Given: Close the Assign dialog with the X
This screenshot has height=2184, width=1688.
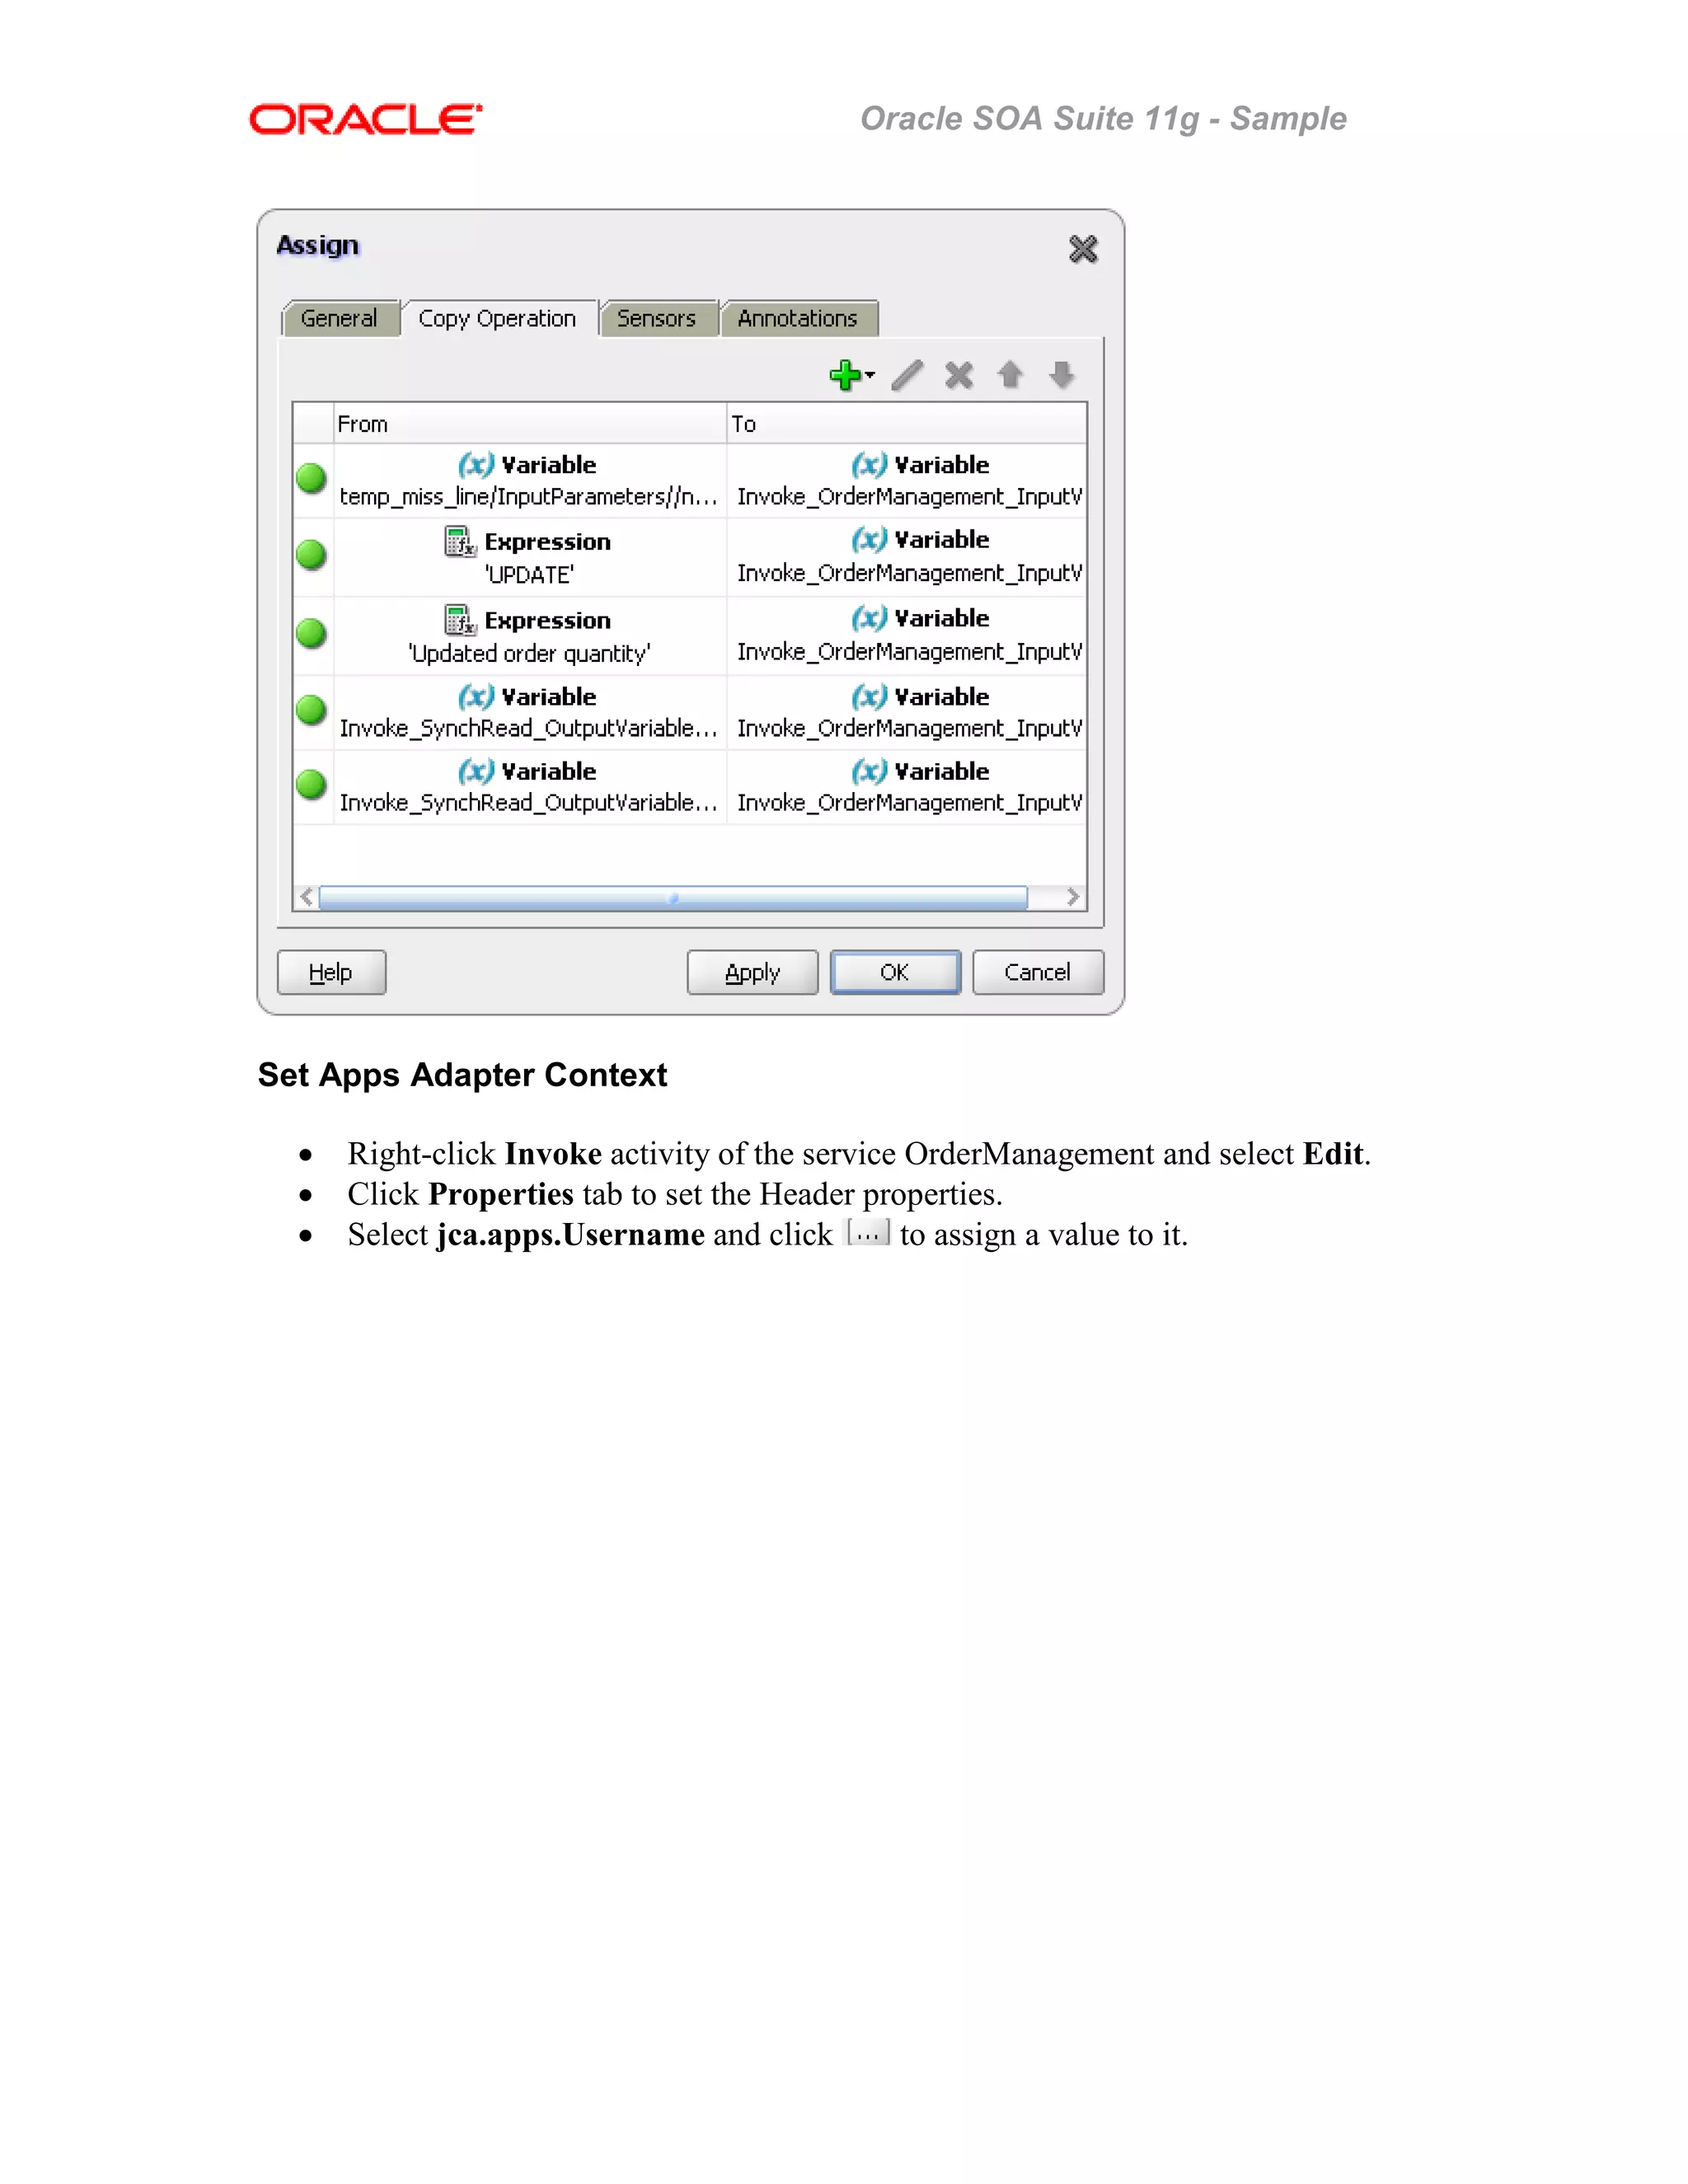Looking at the screenshot, I should point(1083,249).
